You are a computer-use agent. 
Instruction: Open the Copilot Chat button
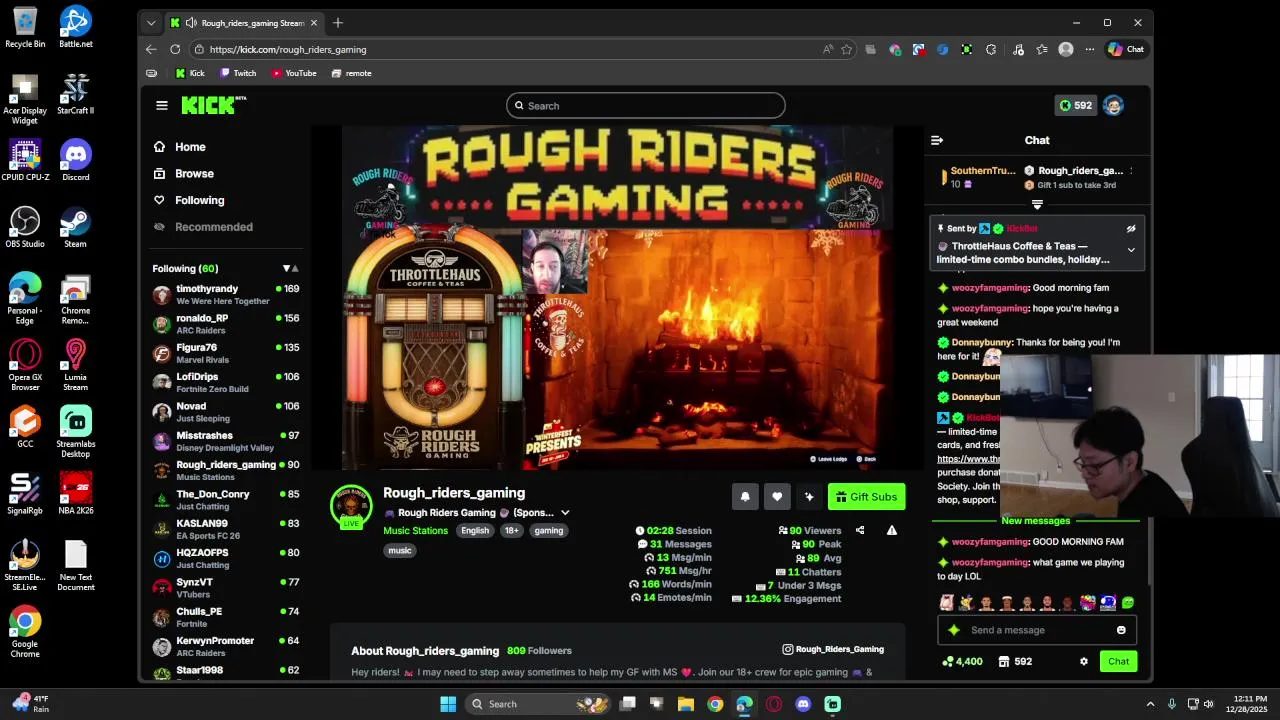click(1126, 49)
